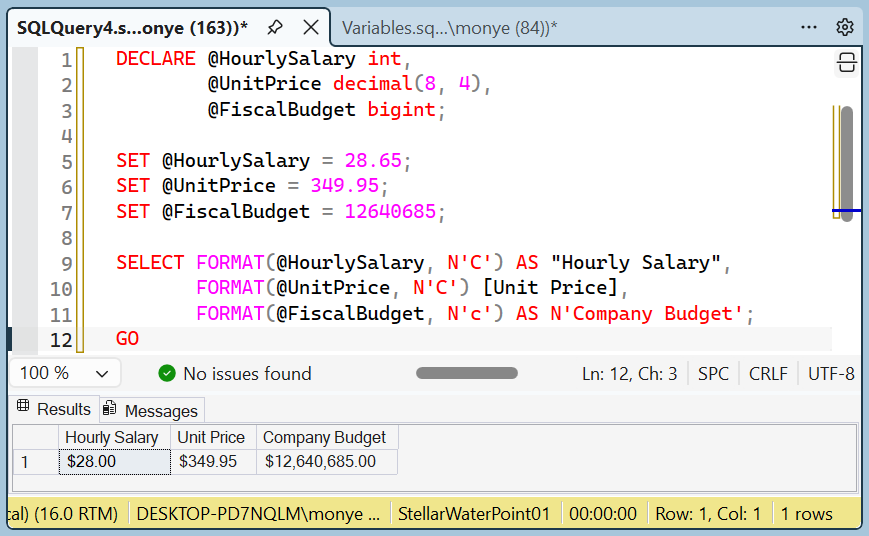Open the 100 % zoom dropdown
The image size is (869, 536).
tap(65, 373)
